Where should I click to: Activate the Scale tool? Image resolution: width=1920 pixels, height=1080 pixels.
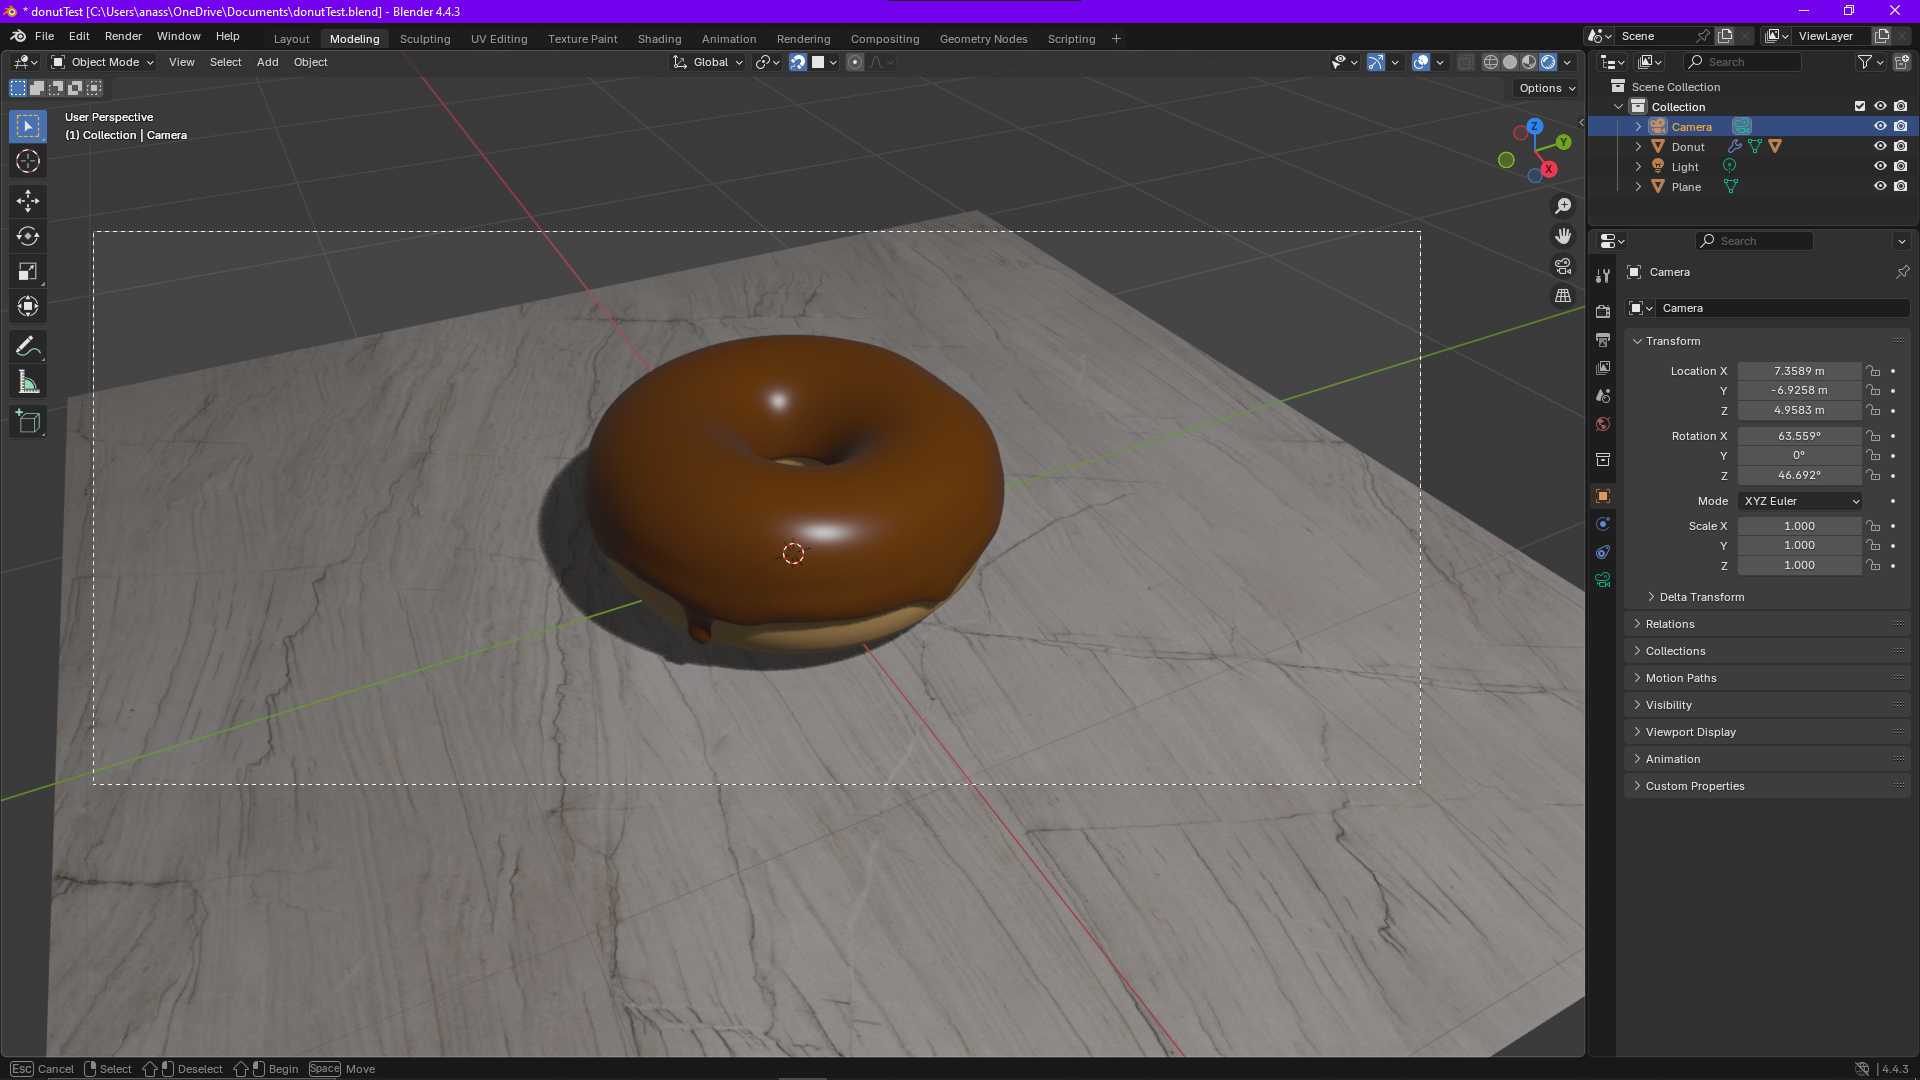coord(28,271)
